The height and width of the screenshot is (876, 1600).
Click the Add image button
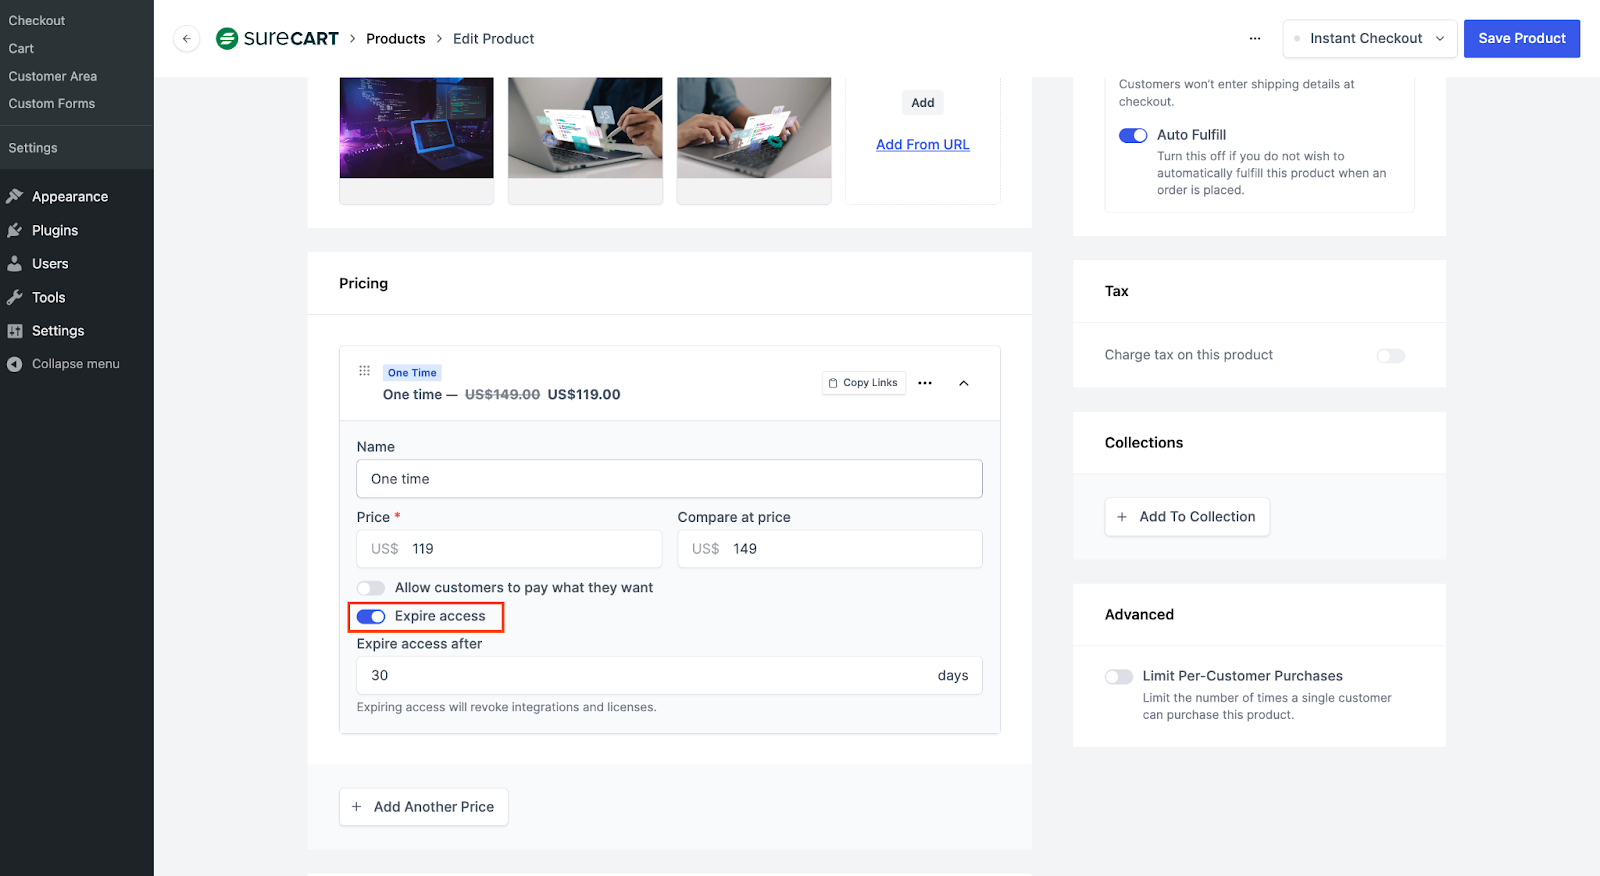pos(923,103)
